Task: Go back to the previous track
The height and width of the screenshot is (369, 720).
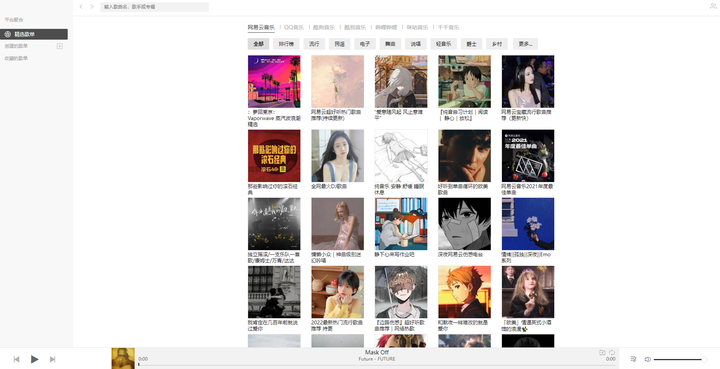Action: [17, 359]
